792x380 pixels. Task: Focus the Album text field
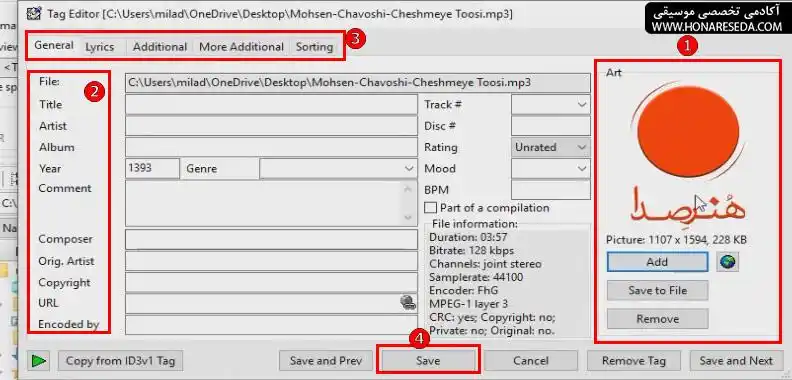pyautogui.click(x=271, y=147)
